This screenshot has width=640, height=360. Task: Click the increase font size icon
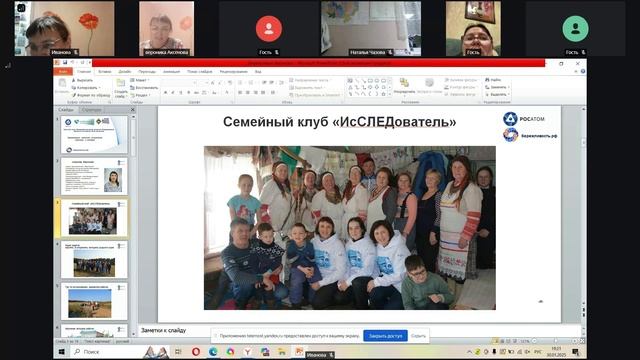(x=213, y=83)
